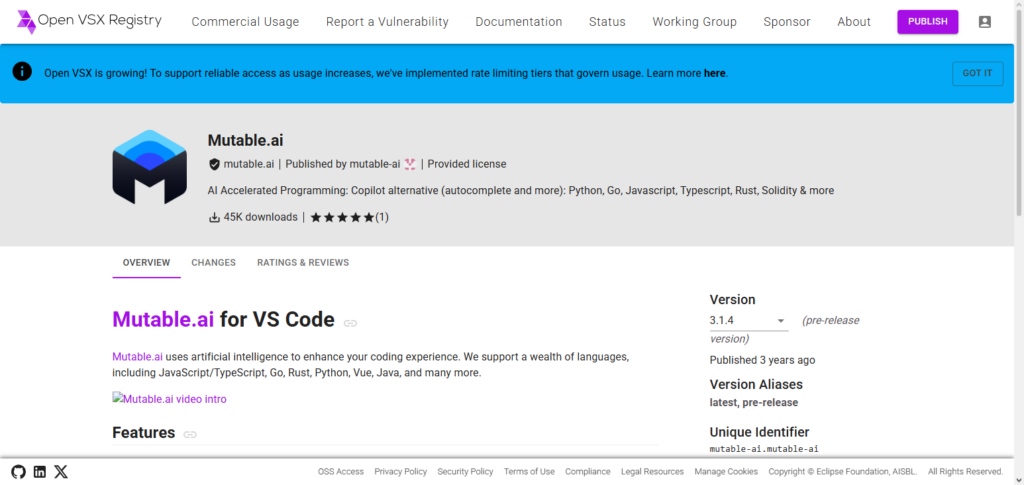This screenshot has height=485, width=1024.
Task: Open the Version 3.1.4 dropdown
Action: 748,321
